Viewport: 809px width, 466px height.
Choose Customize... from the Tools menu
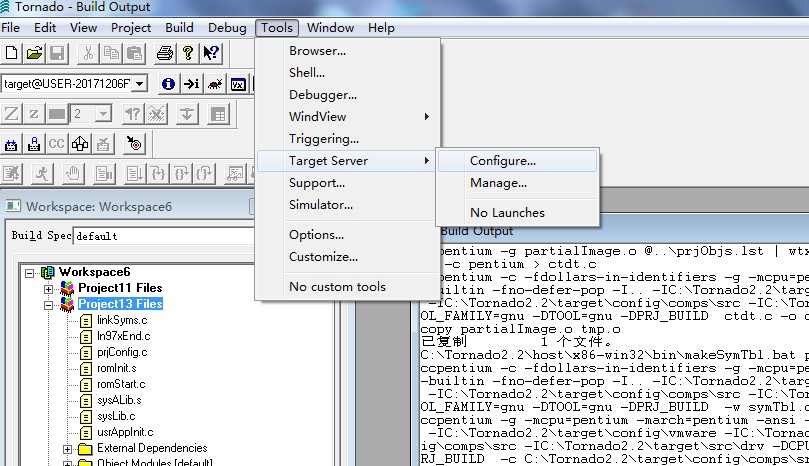(x=347, y=257)
